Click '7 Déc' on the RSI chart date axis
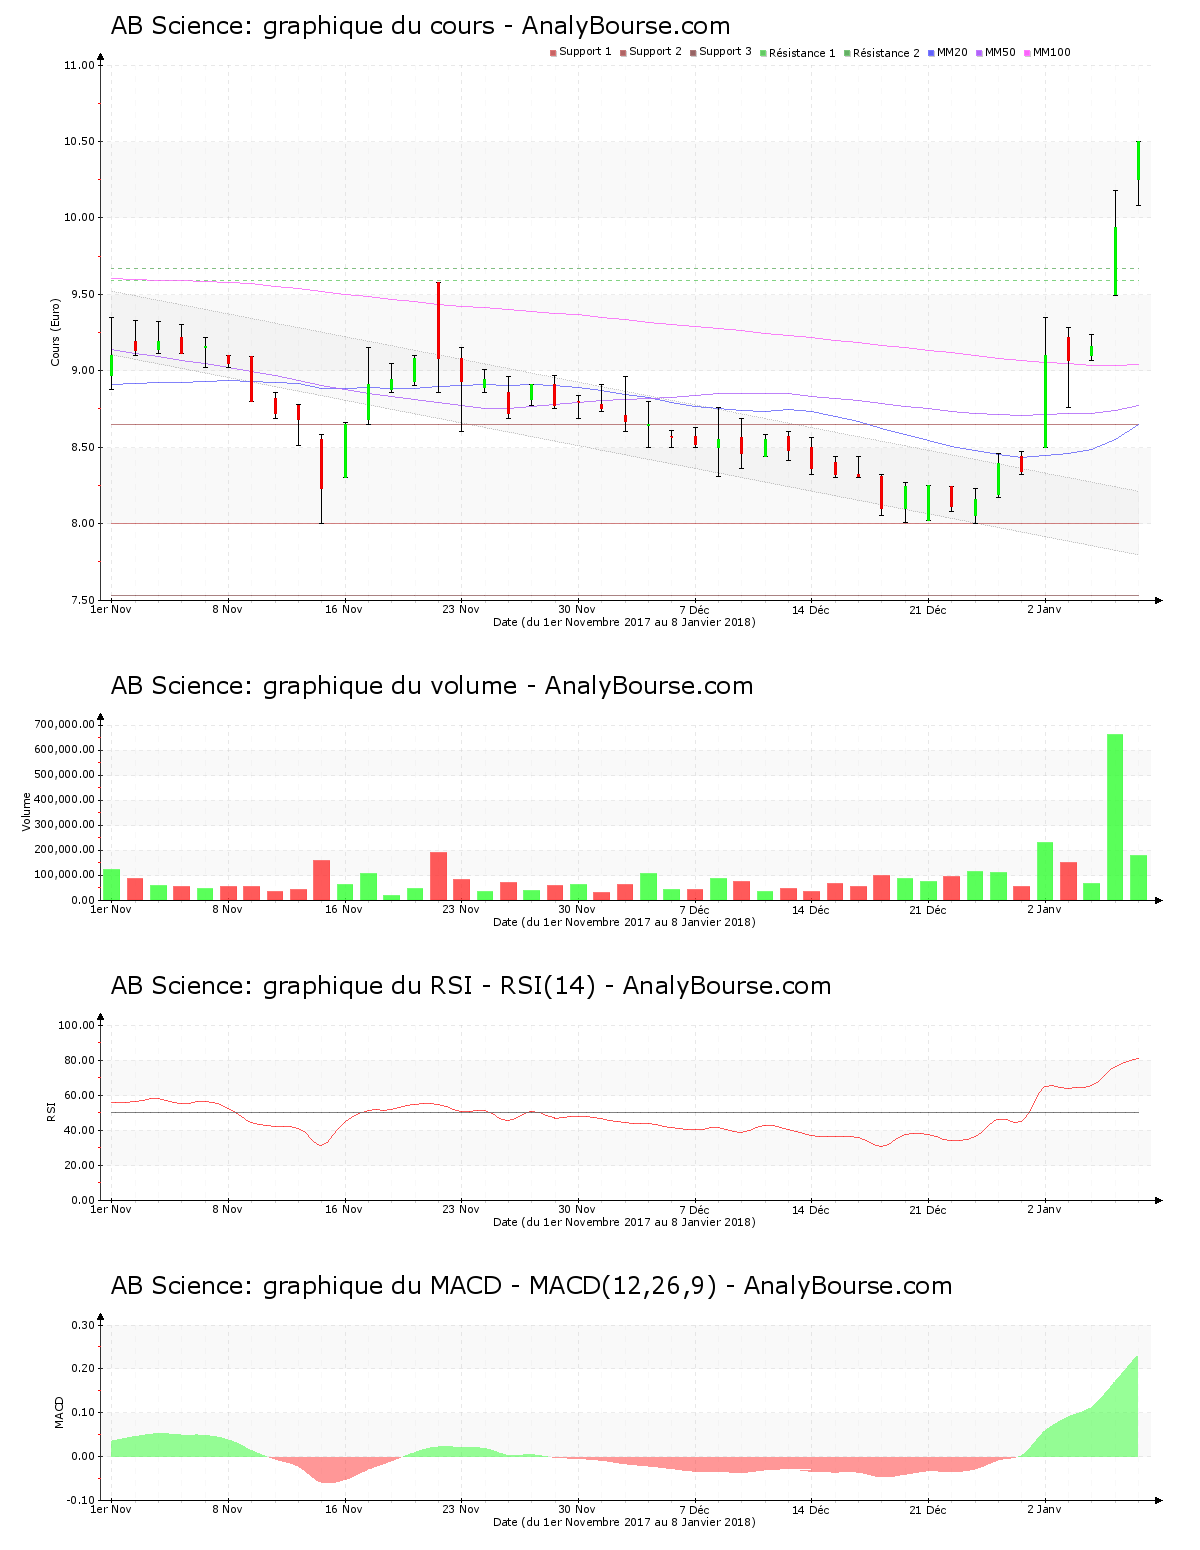1200x1550 pixels. (x=694, y=1209)
